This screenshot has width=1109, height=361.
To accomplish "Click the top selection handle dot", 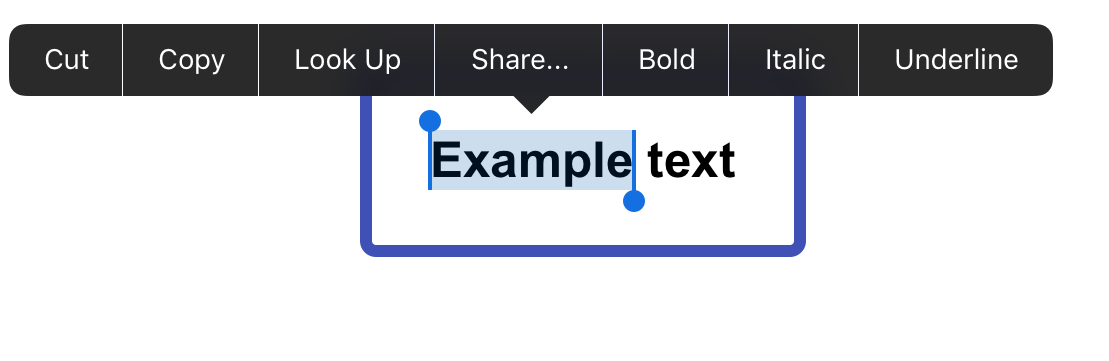I will click(430, 121).
